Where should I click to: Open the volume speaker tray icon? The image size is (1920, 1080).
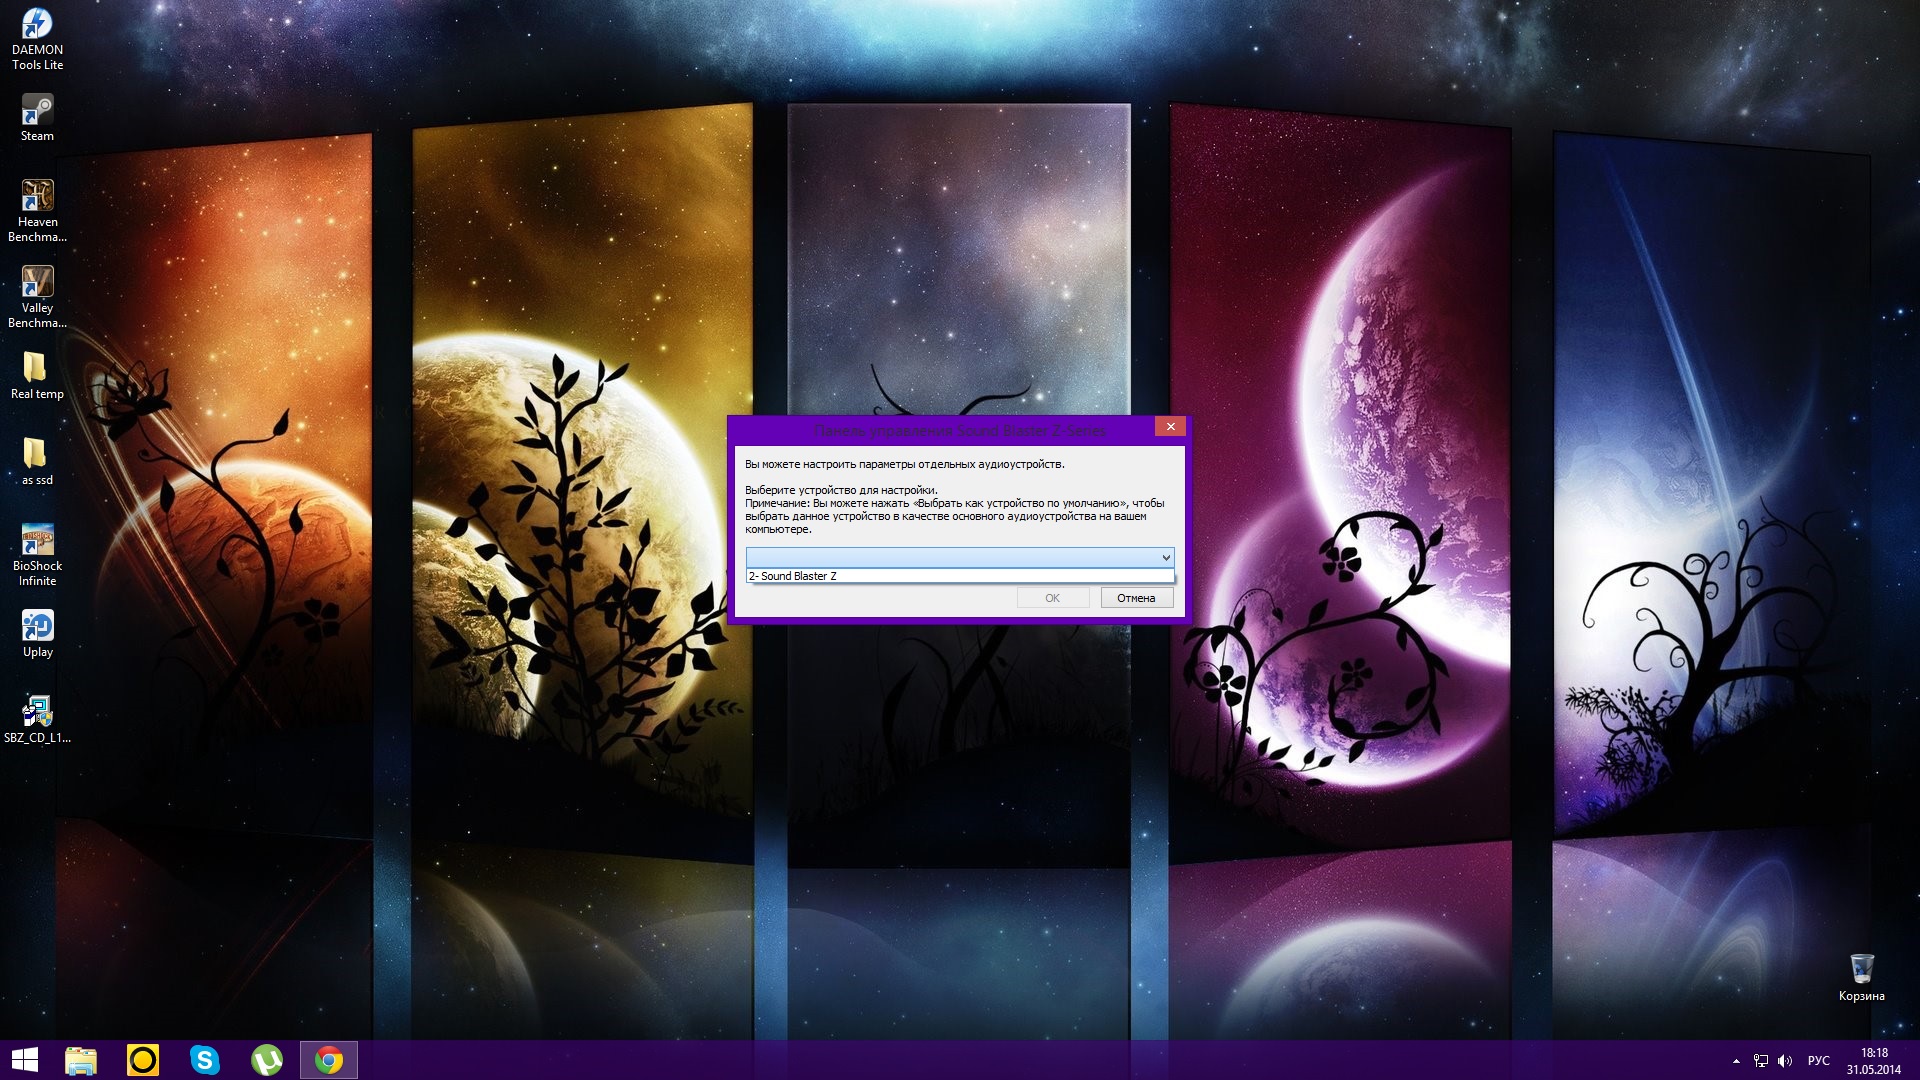coord(1785,1061)
